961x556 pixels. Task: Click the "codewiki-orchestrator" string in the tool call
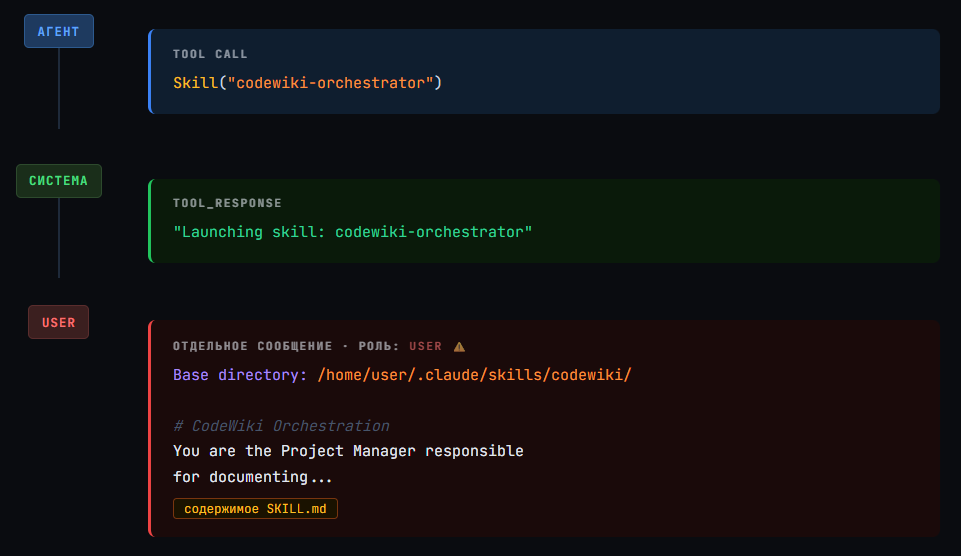pos(330,82)
